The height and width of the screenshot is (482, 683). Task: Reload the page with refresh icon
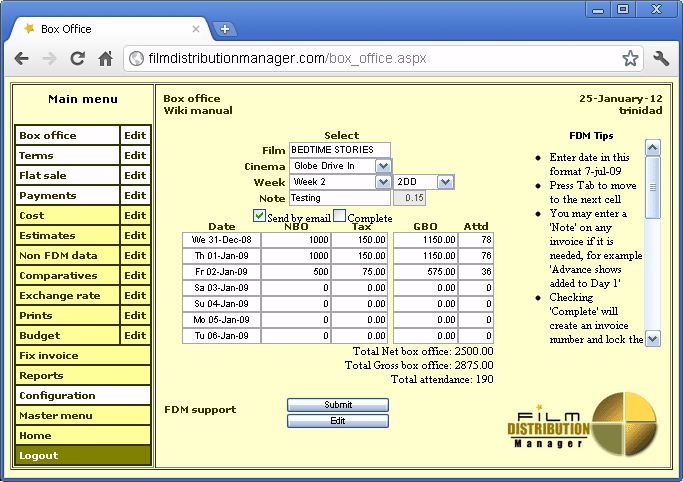tap(77, 59)
